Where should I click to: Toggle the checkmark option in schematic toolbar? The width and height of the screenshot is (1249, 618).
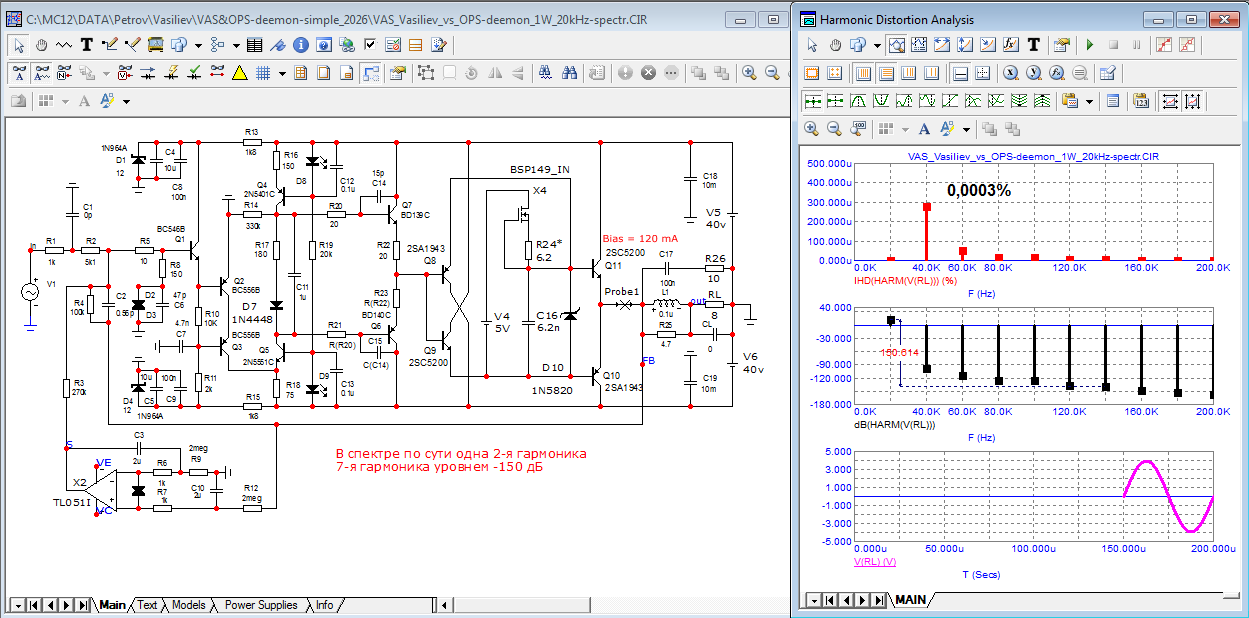(x=371, y=44)
